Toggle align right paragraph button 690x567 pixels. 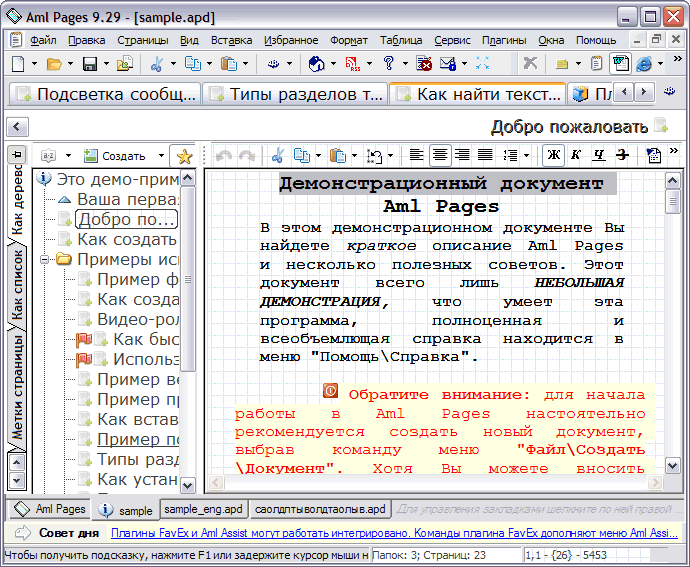point(462,155)
